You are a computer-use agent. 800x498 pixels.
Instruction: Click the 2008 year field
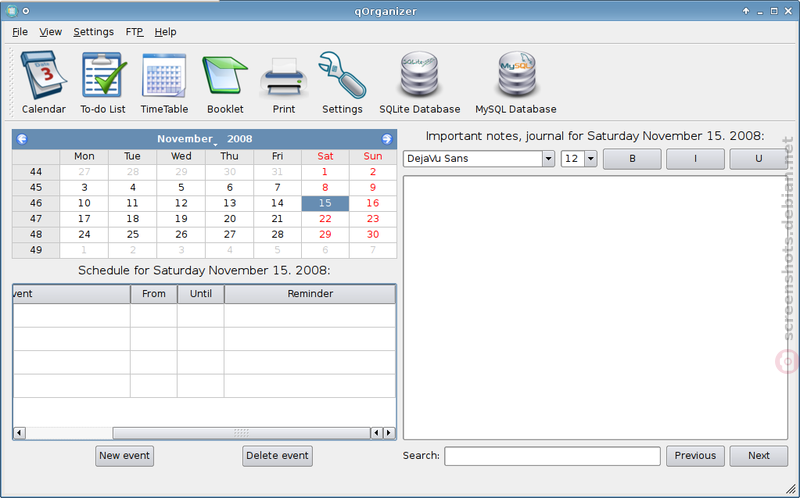pos(240,139)
